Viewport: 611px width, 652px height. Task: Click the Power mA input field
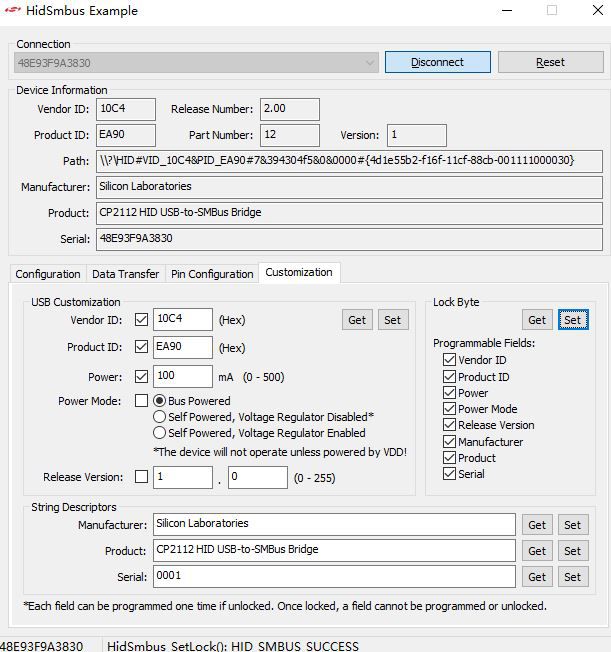pos(183,376)
